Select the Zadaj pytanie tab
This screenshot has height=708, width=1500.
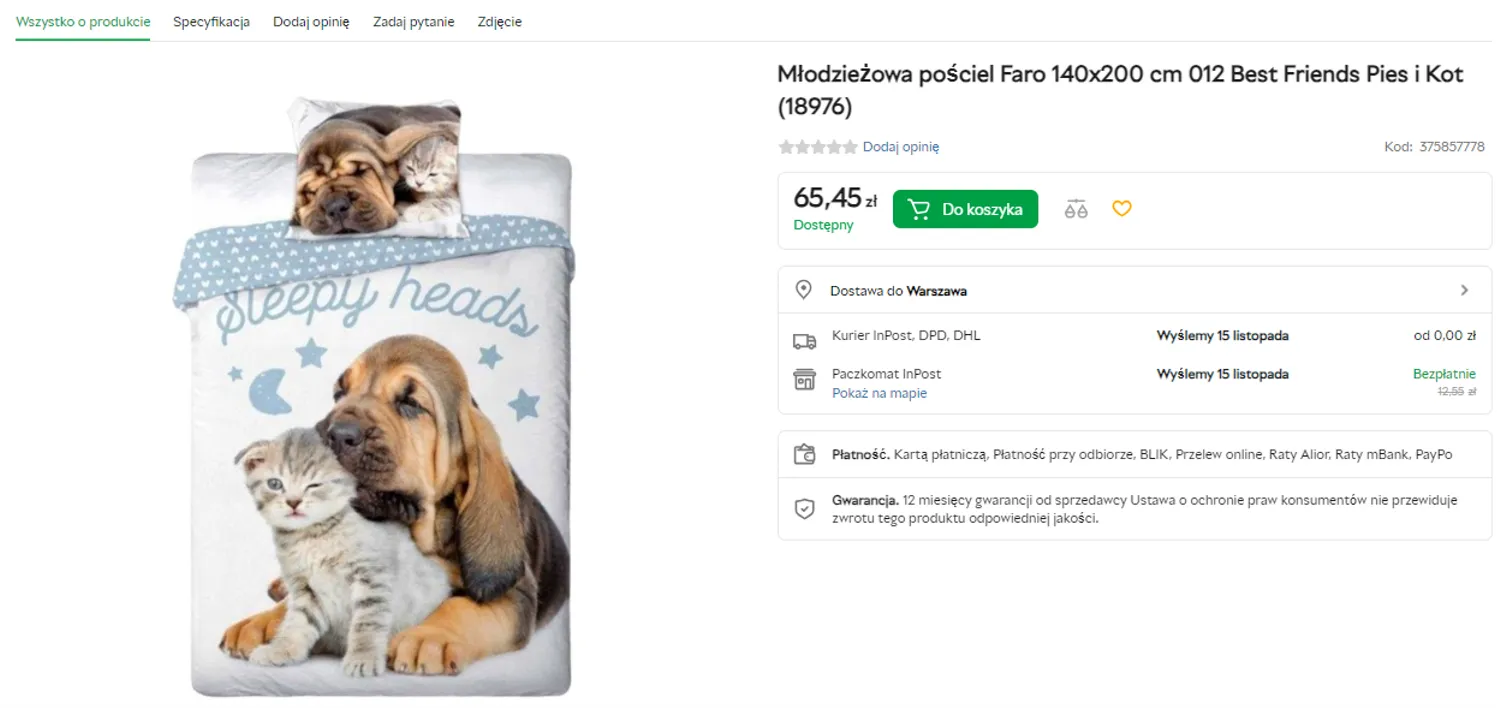click(x=414, y=22)
